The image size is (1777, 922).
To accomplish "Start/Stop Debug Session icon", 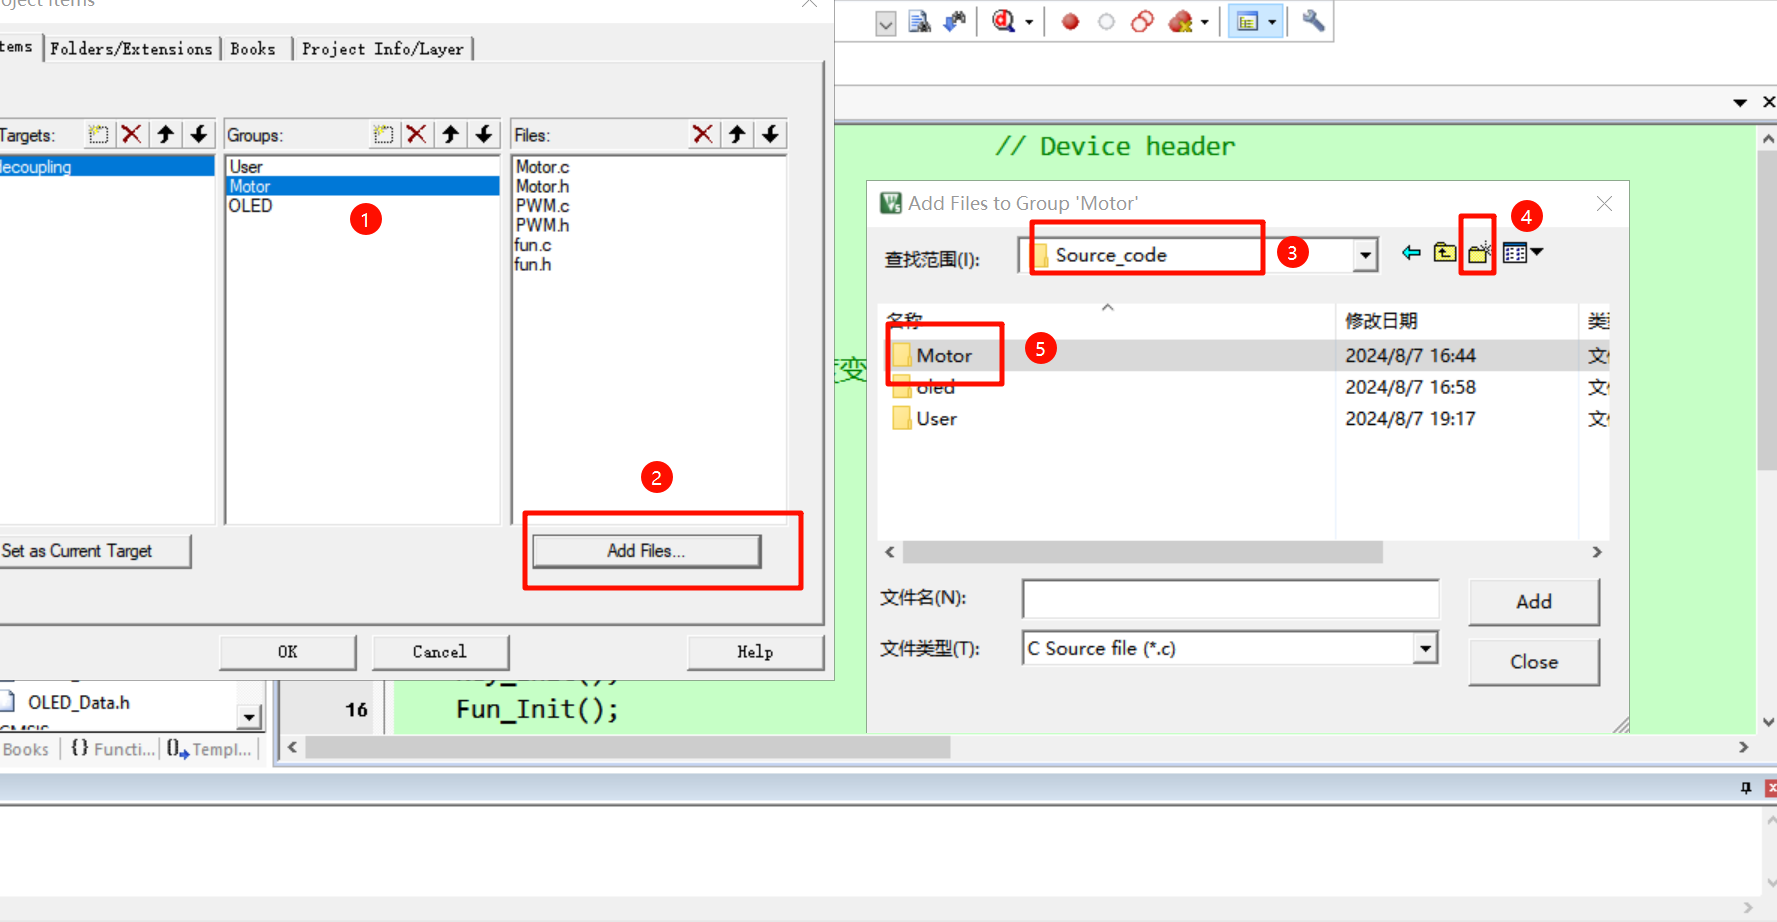I will point(1003,21).
